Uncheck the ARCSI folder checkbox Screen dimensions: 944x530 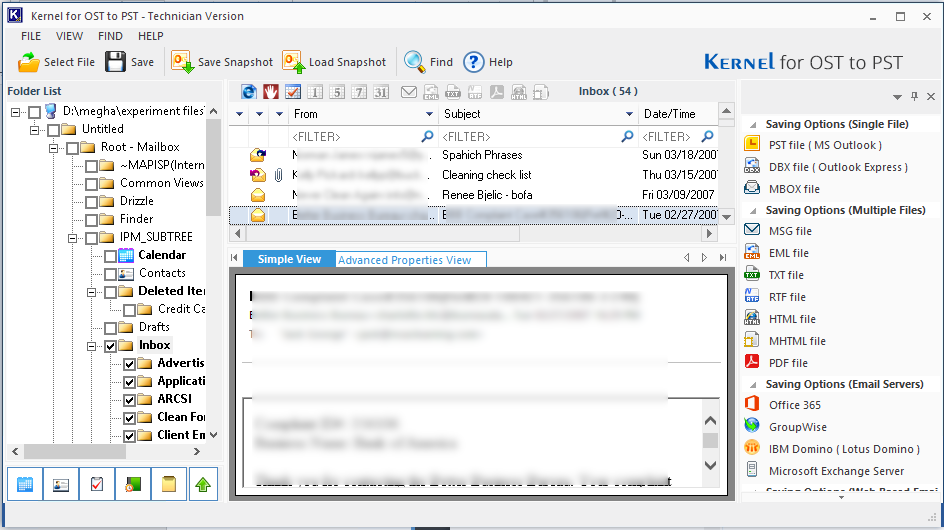coord(129,400)
